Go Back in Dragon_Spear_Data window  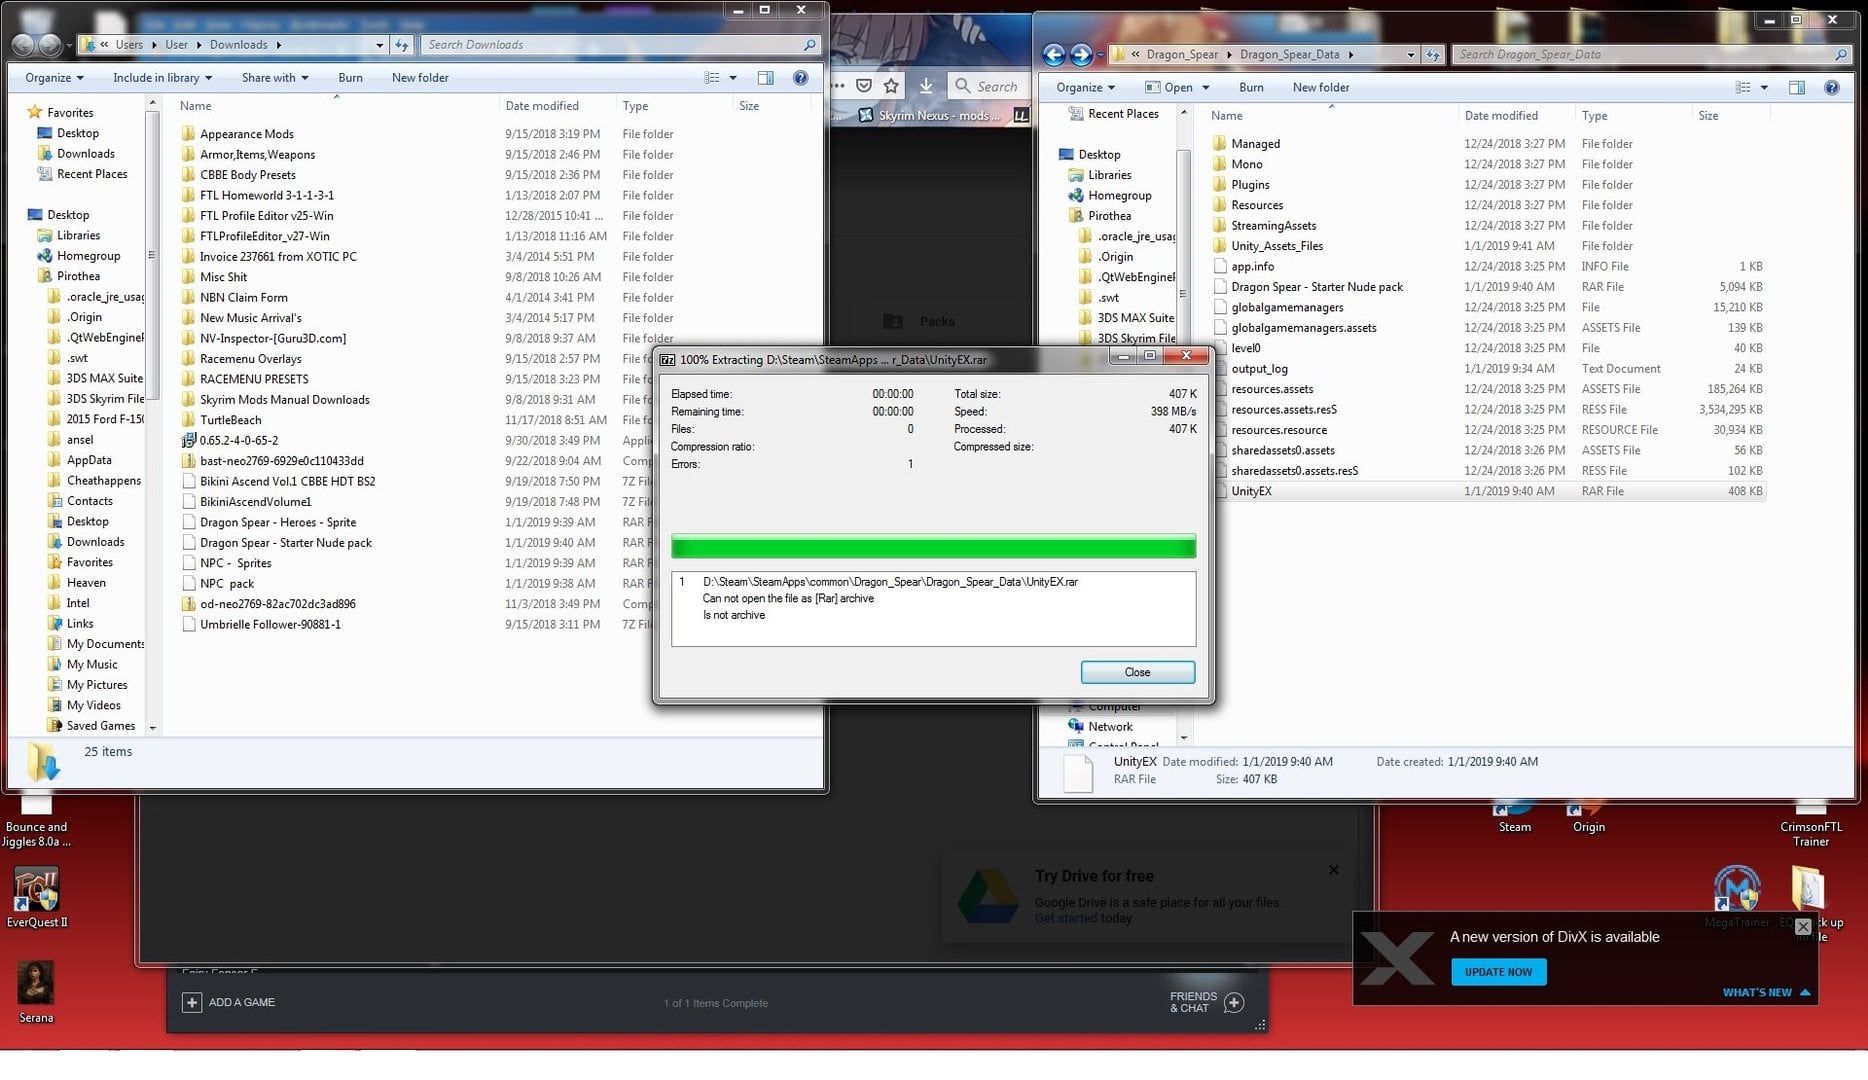tap(1053, 55)
